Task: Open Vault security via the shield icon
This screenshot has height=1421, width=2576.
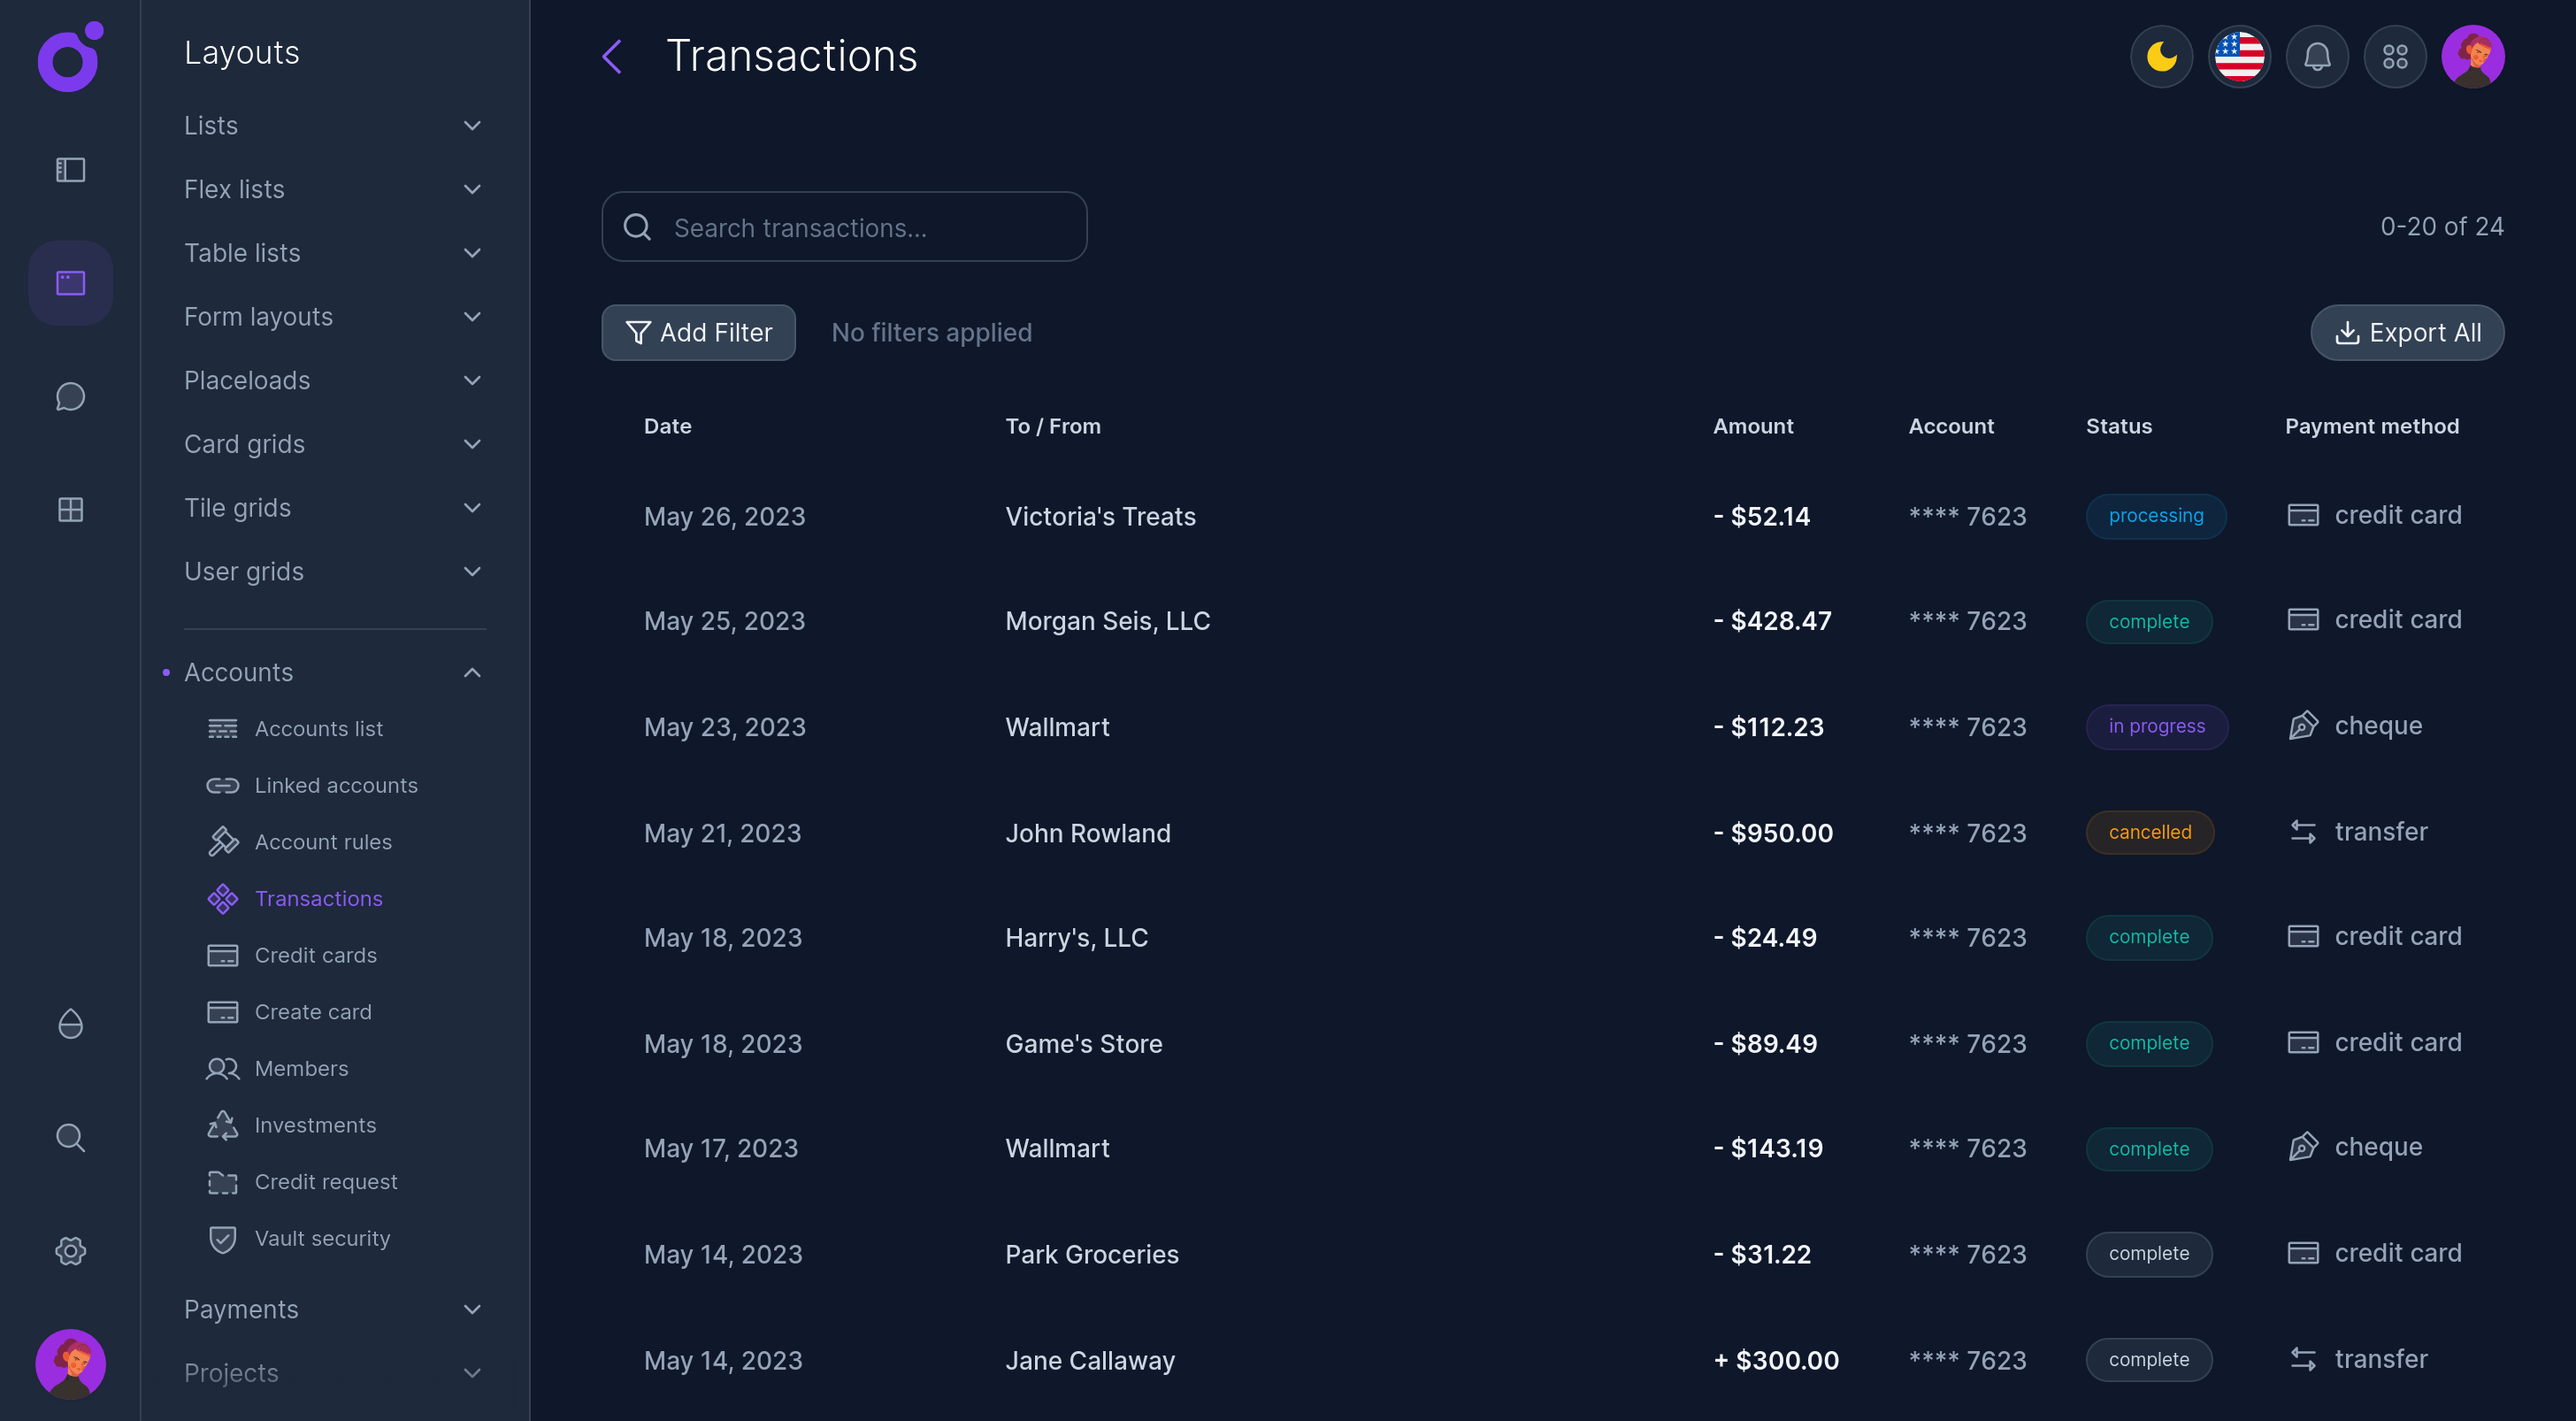Action: (222, 1239)
